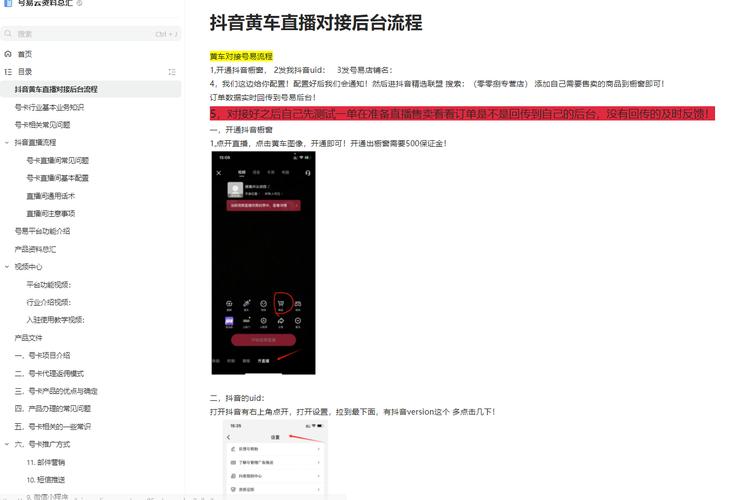
Task: Click line mentioning 抖音version 多点击几下
Action: [352, 412]
